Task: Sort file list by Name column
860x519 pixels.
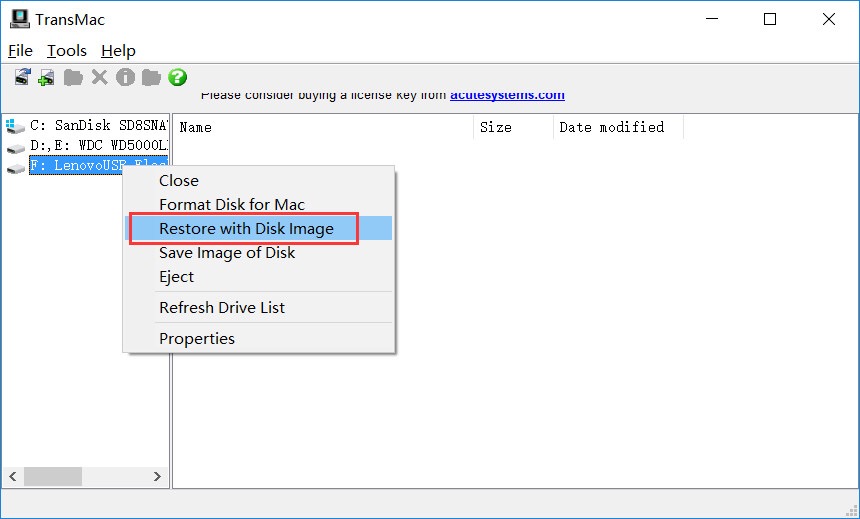Action: click(x=196, y=127)
